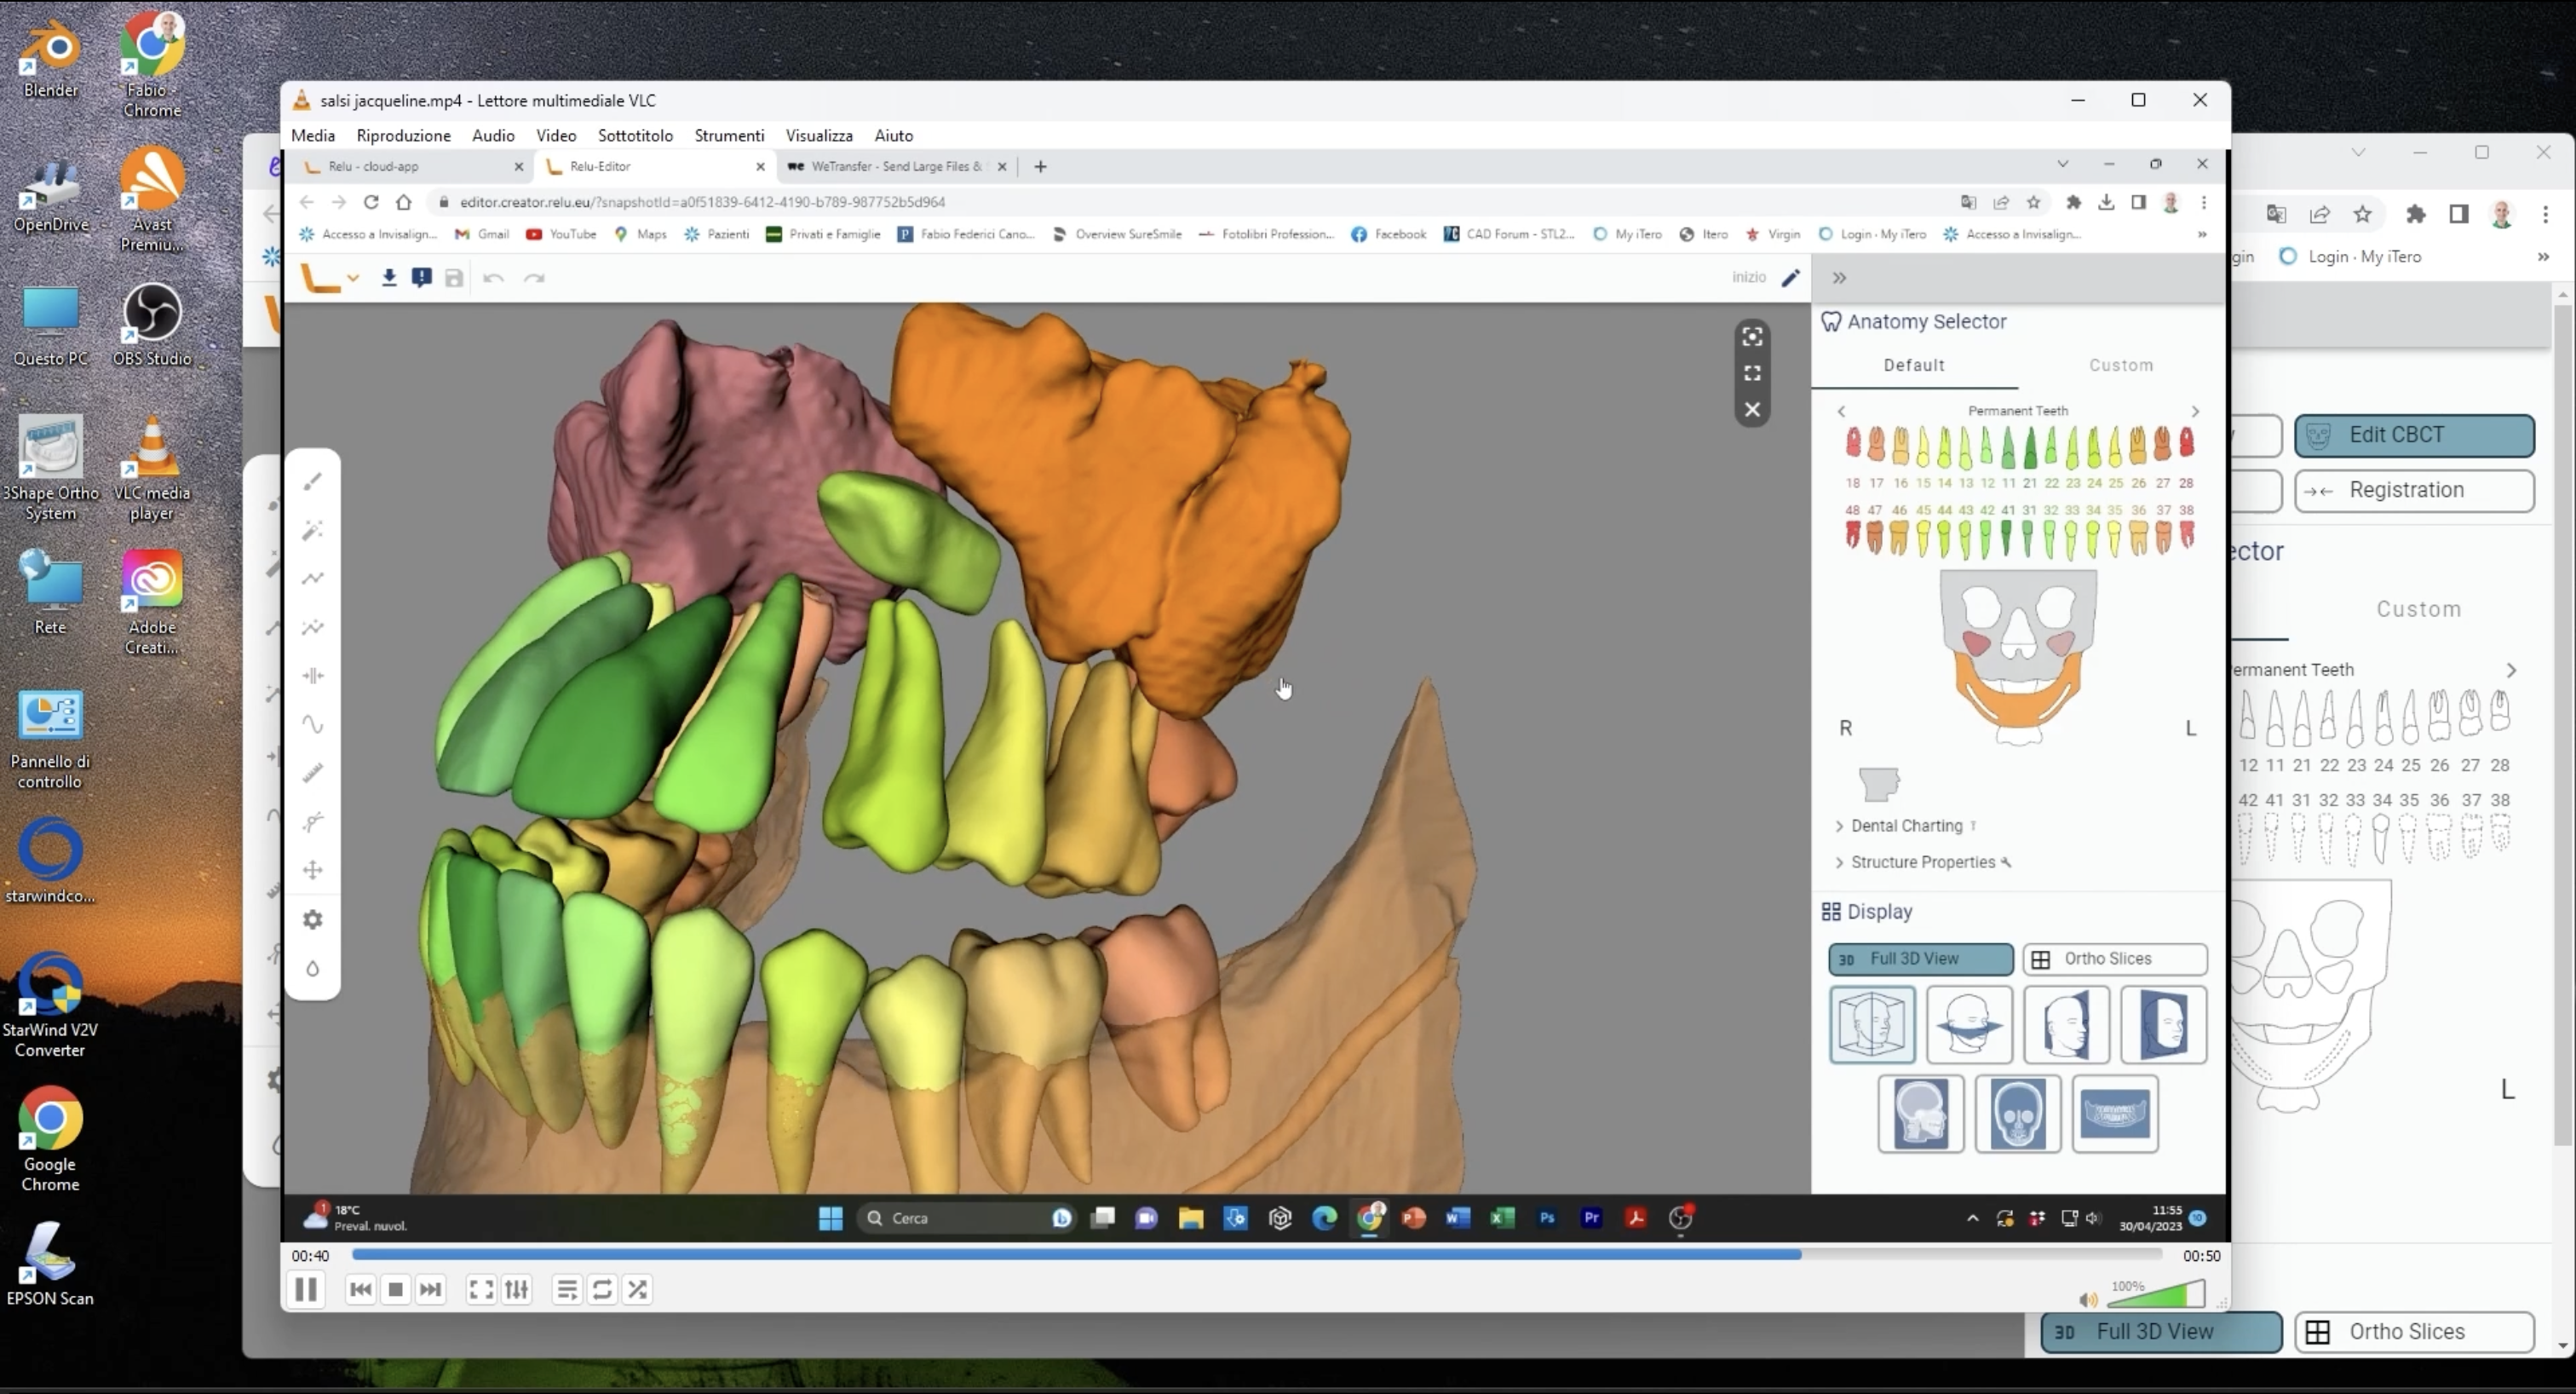Click the Registration button in background window
The height and width of the screenshot is (1394, 2576).
coord(2414,490)
